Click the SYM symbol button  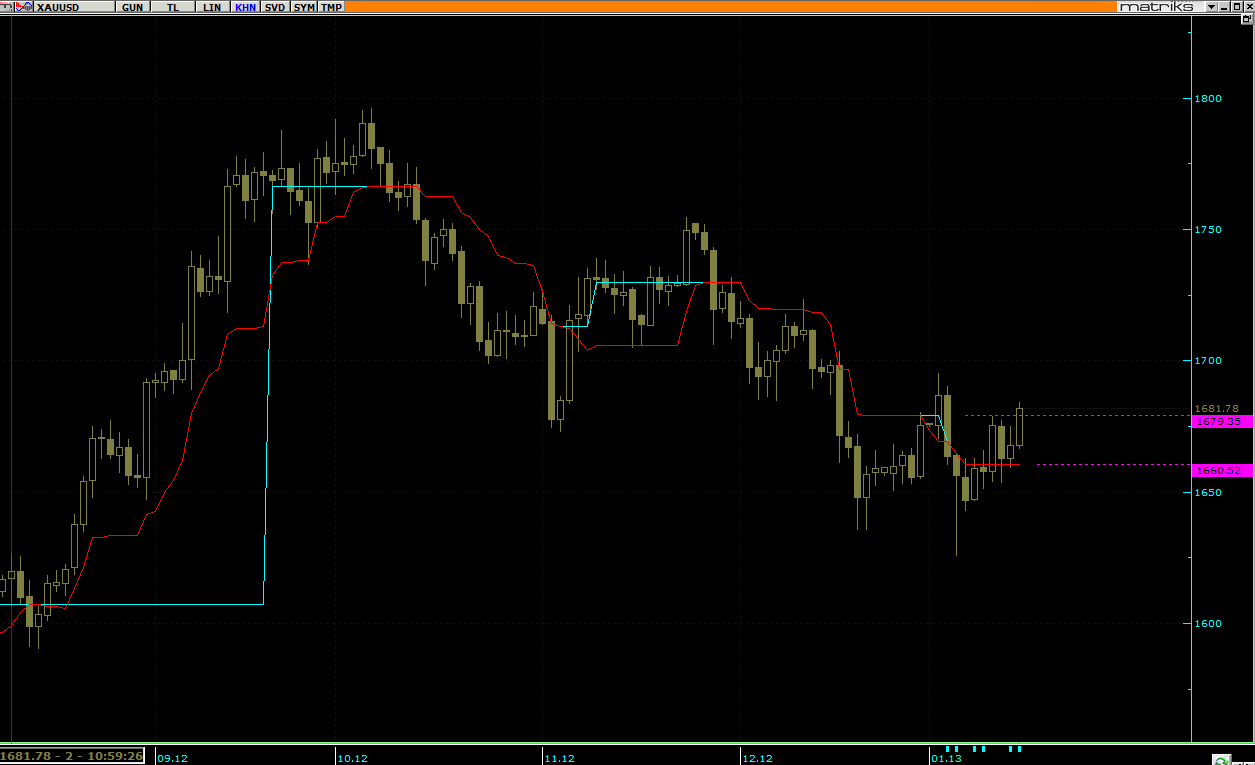(304, 7)
